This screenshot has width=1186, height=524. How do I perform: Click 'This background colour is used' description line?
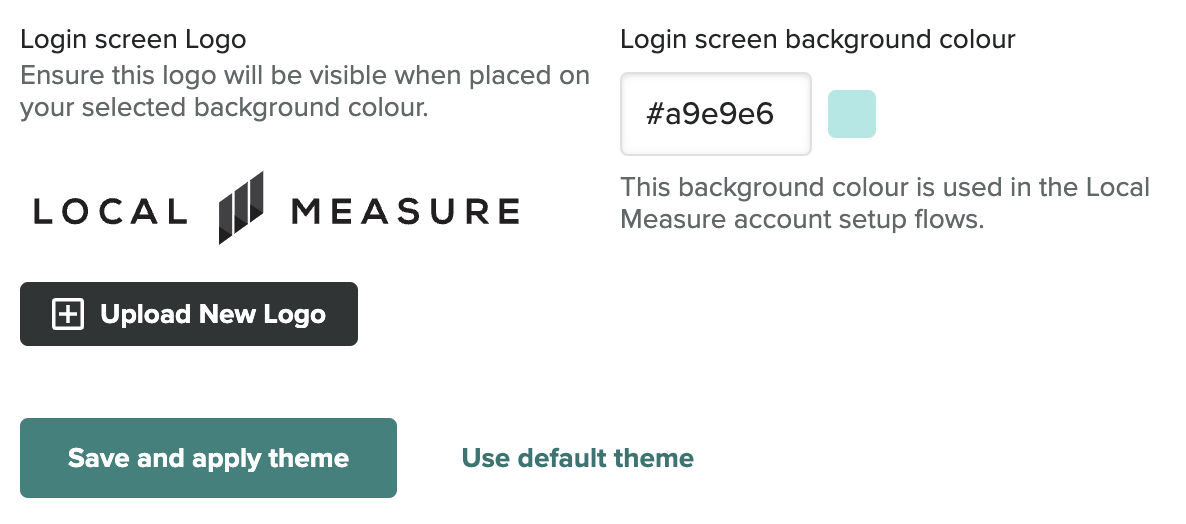(x=885, y=187)
